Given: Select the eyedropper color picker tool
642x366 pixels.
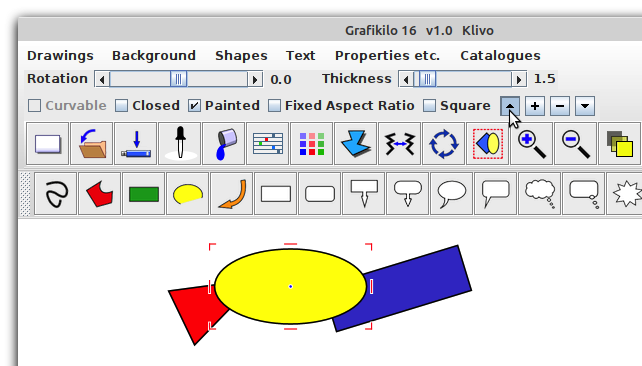Looking at the screenshot, I should click(181, 143).
